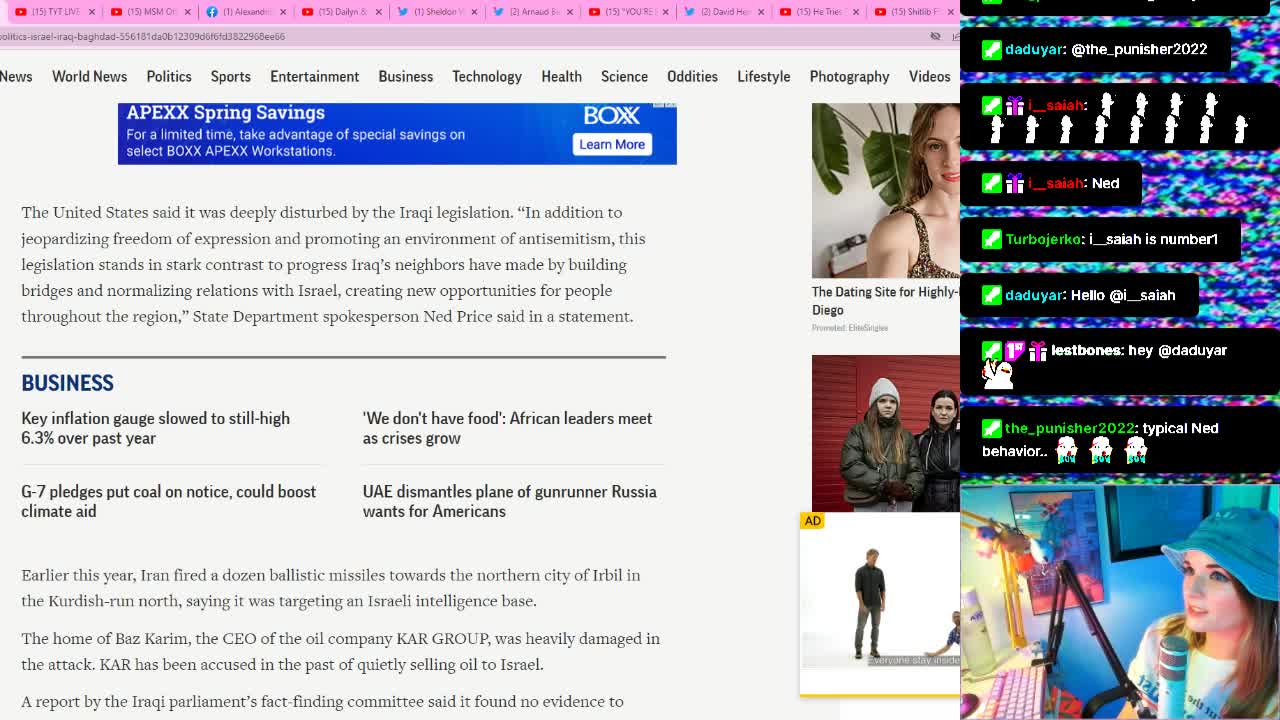The width and height of the screenshot is (1280, 720).
Task: Close the Dailyn YouTube tab
Action: [x=379, y=12]
